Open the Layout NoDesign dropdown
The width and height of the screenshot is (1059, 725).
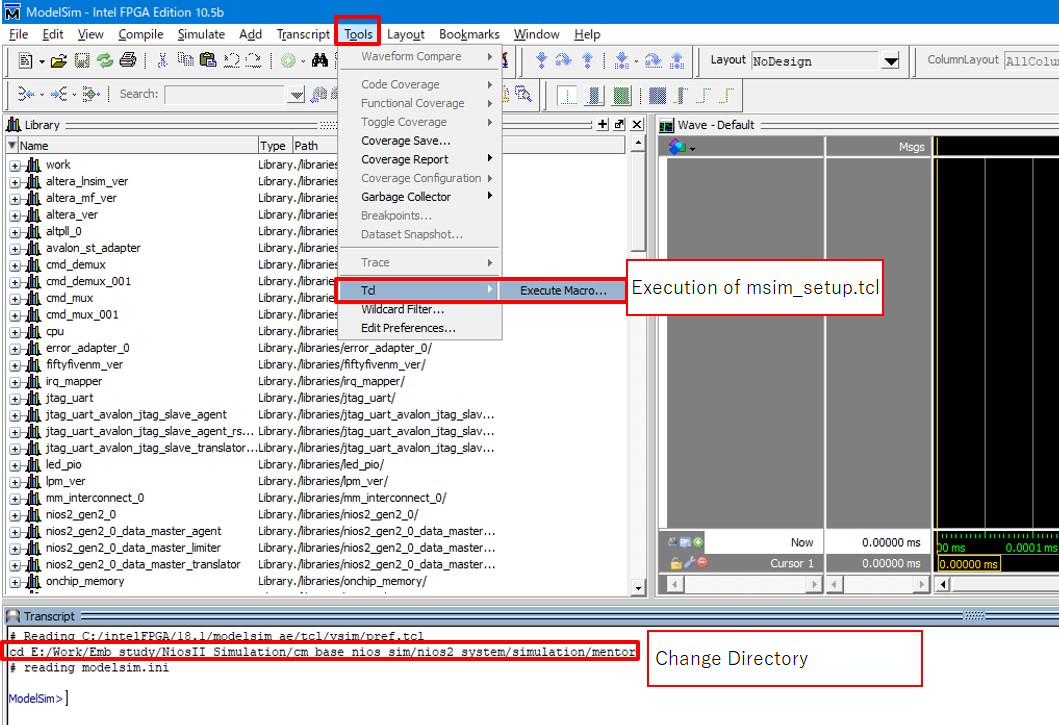pyautogui.click(x=888, y=60)
